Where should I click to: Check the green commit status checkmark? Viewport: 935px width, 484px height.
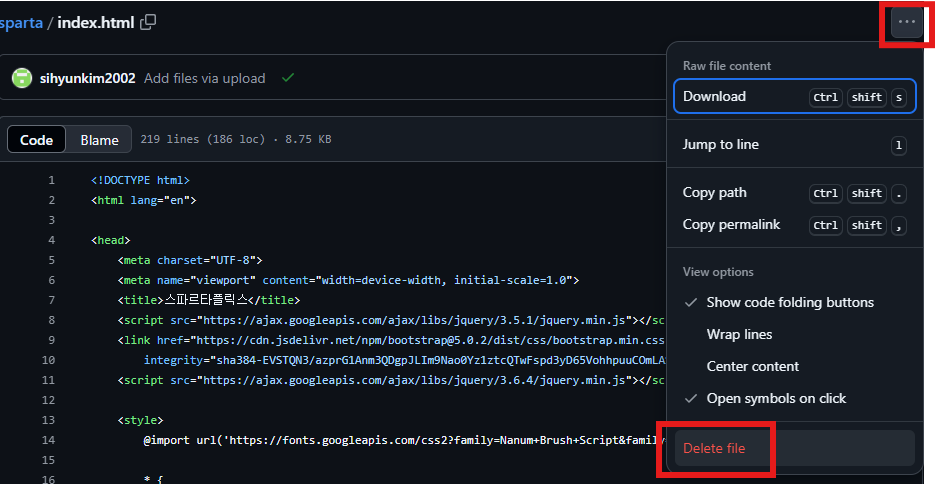(288, 78)
